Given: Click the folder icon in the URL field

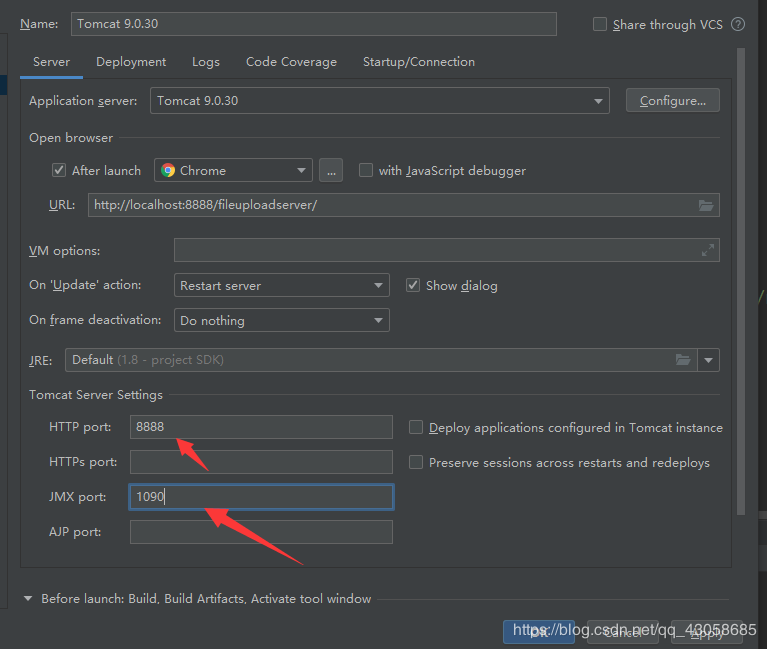Looking at the screenshot, I should coord(705,205).
